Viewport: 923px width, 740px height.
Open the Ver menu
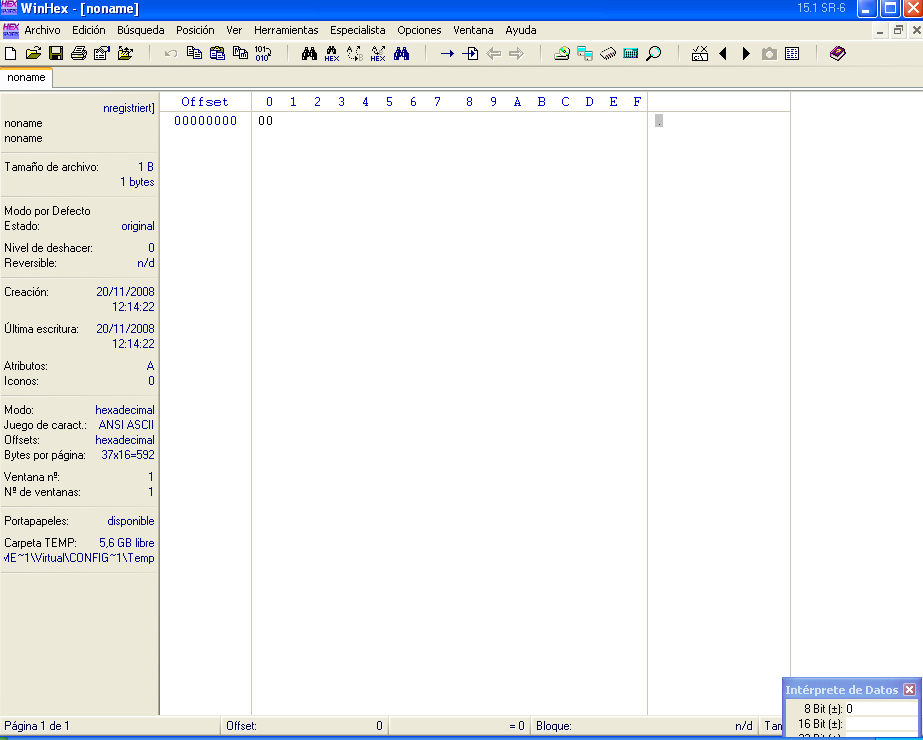coord(234,30)
